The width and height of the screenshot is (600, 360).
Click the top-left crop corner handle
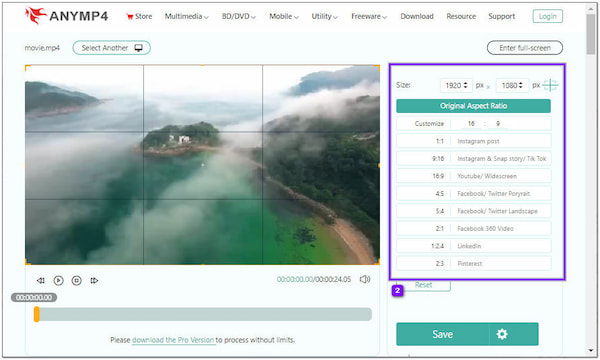(x=28, y=67)
